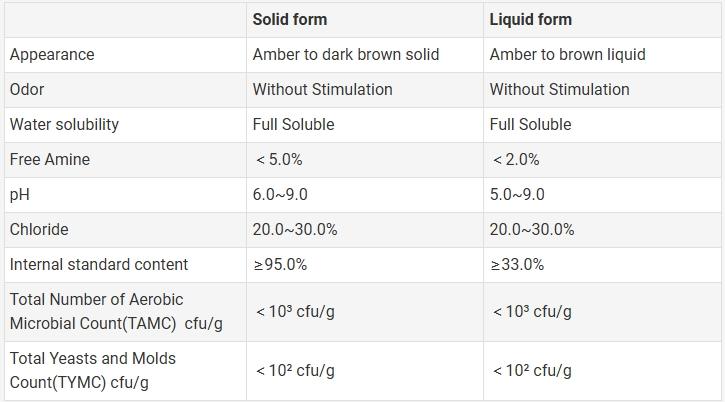Select the ≥33.0% content value
The image size is (725, 402).
(517, 265)
